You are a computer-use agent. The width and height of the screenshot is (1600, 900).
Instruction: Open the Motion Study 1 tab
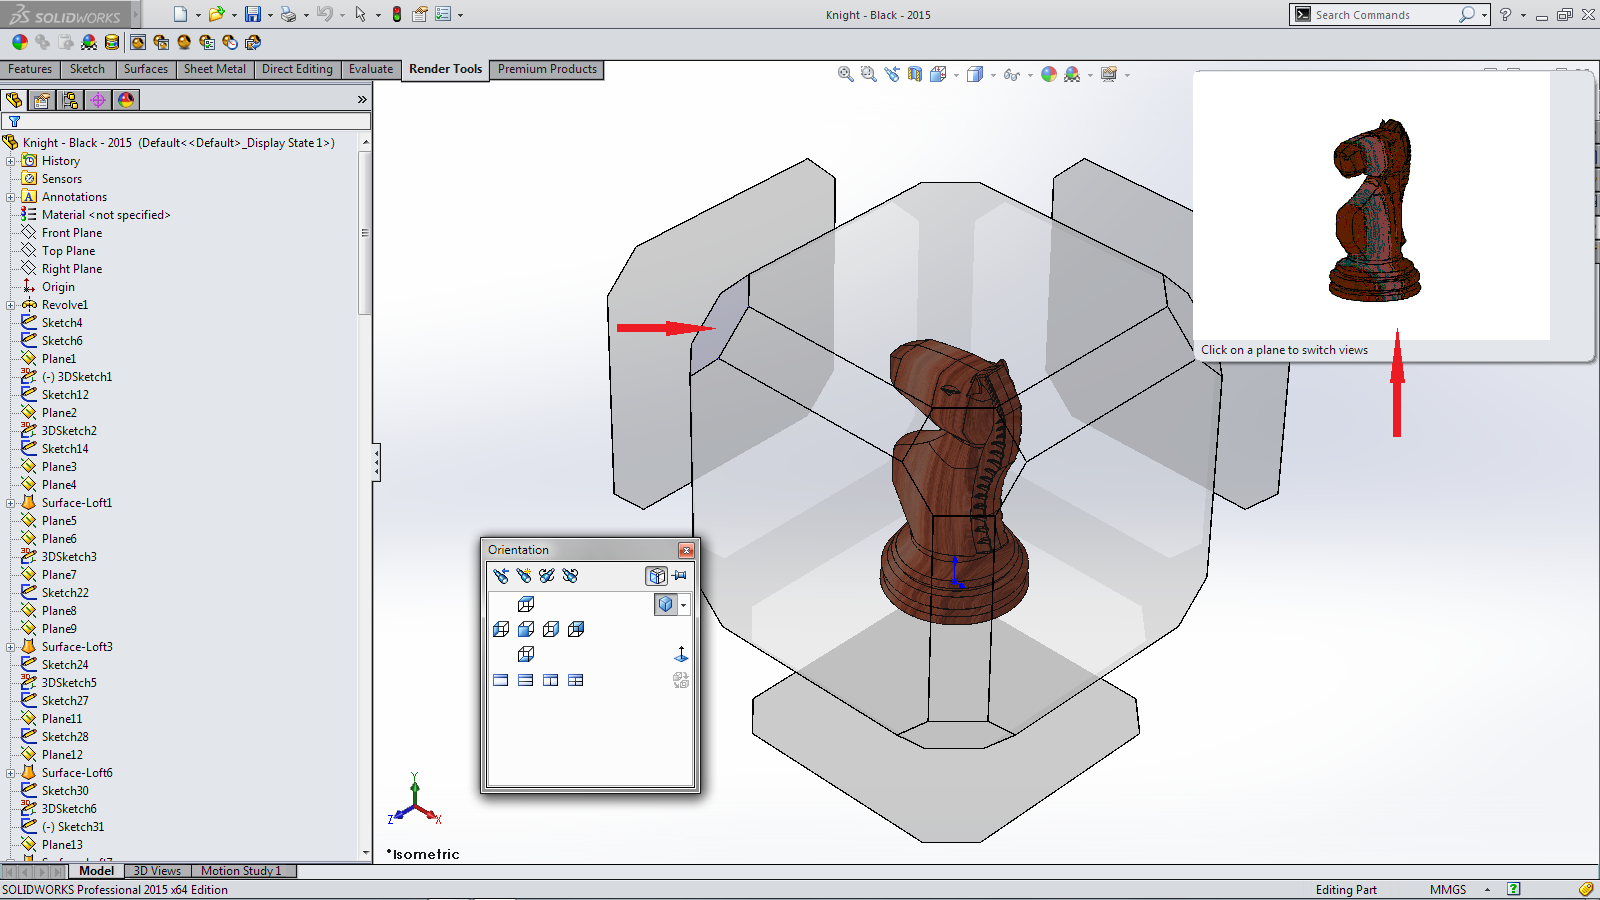(x=241, y=871)
